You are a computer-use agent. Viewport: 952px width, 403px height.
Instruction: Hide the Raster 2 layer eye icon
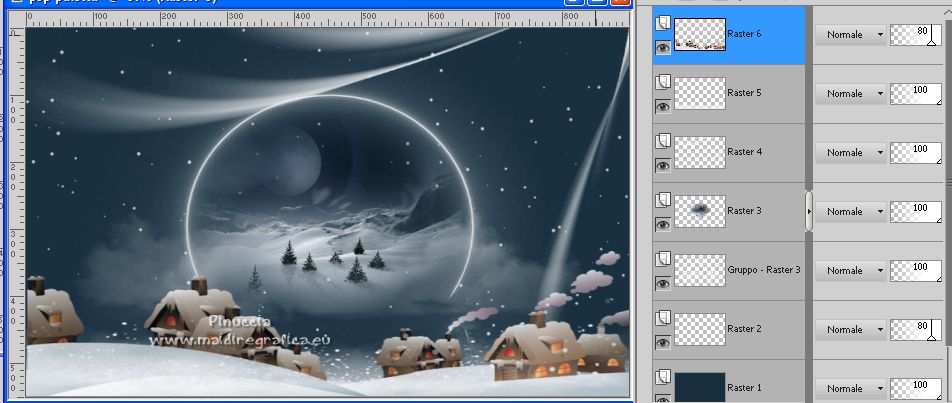(662, 342)
